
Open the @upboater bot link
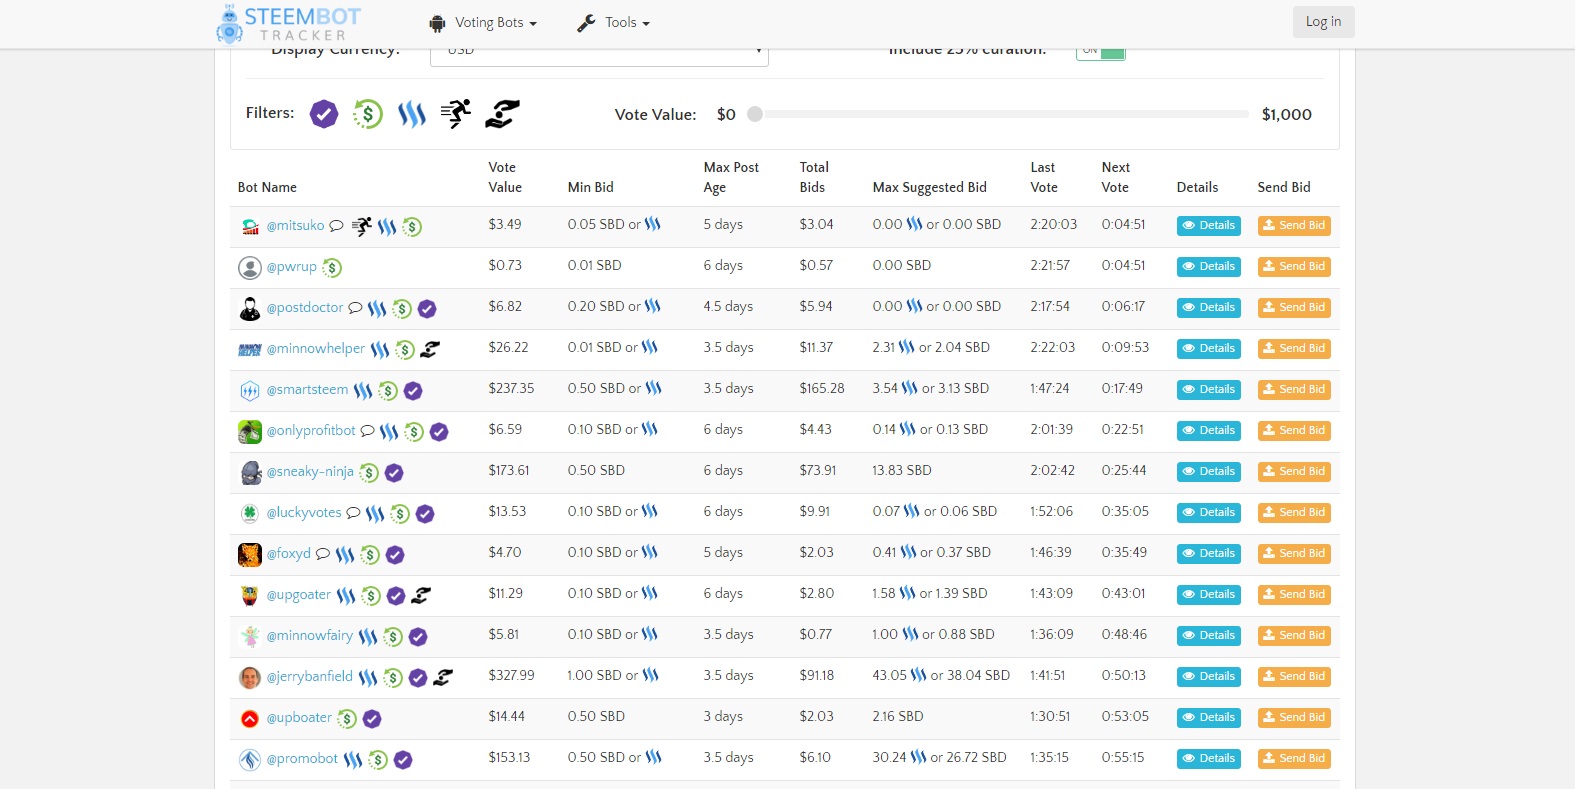pos(299,718)
